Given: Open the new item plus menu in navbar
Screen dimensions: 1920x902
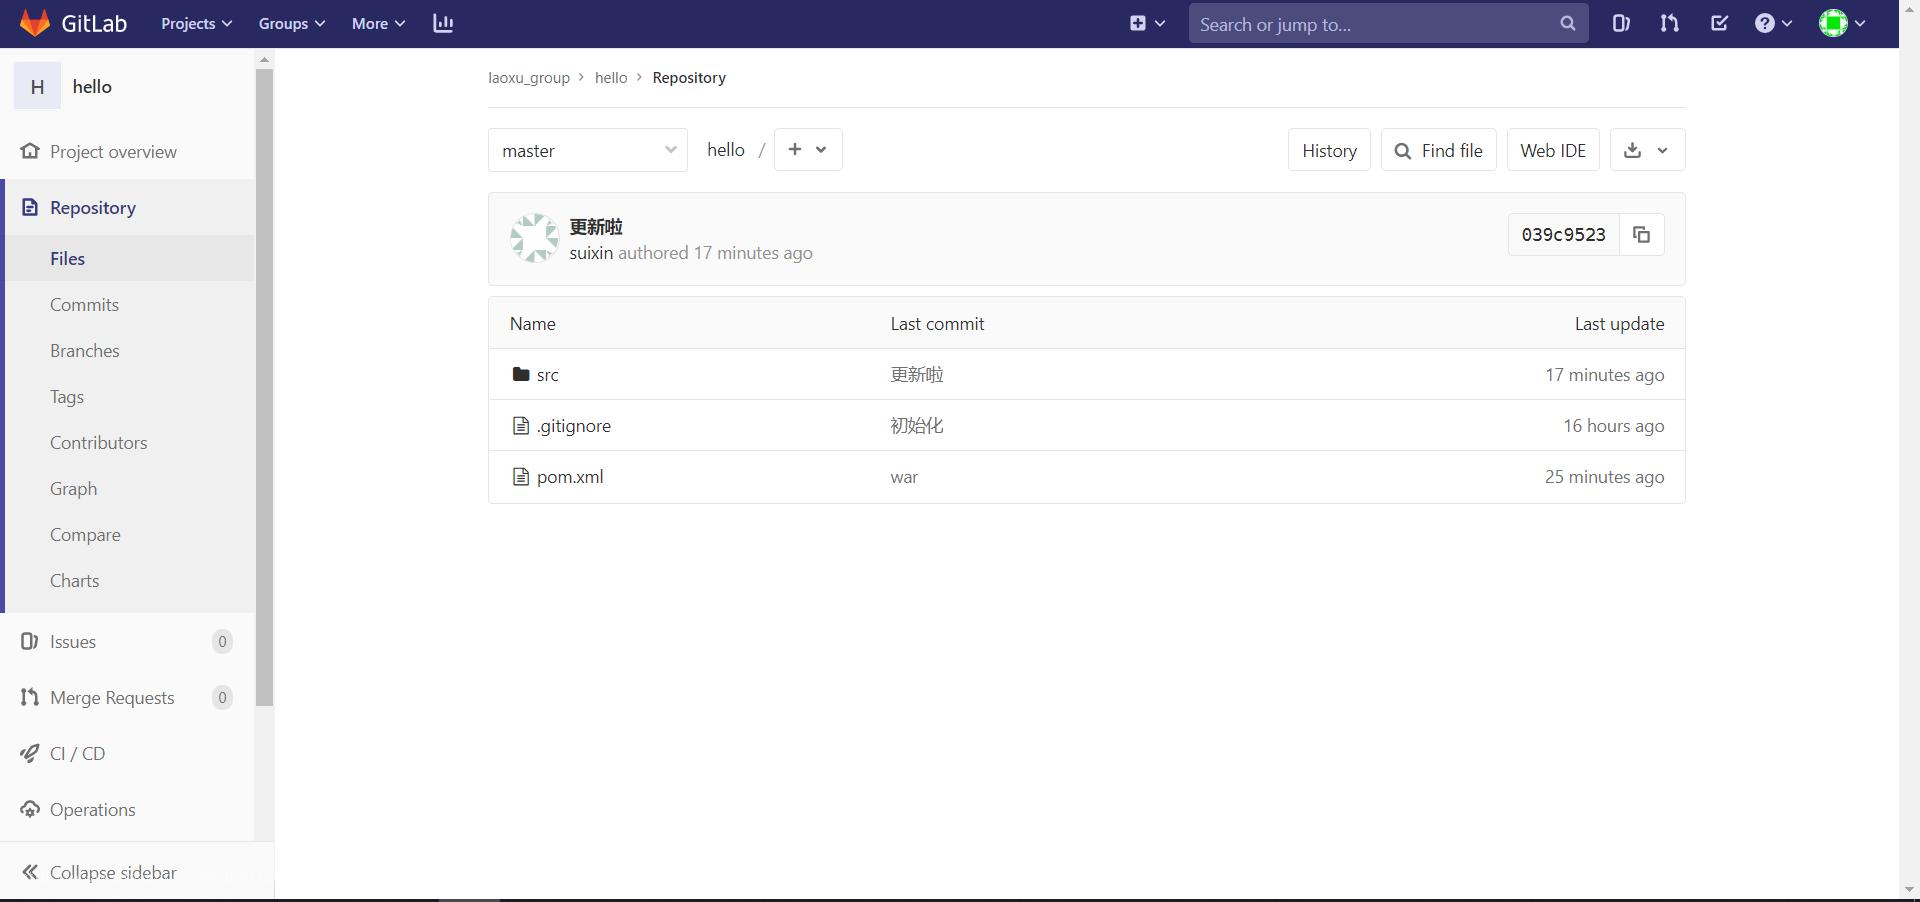Looking at the screenshot, I should tap(1147, 23).
